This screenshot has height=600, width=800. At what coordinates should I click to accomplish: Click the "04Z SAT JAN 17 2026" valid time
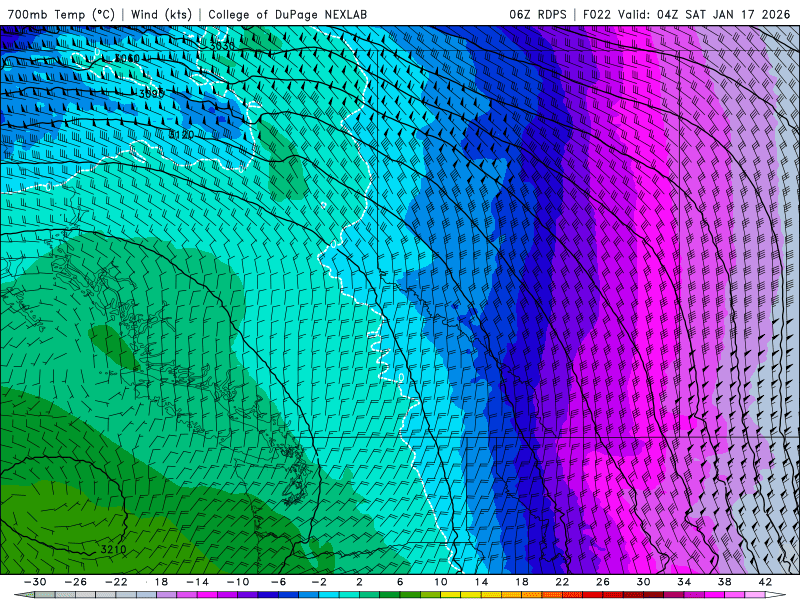click(x=723, y=14)
